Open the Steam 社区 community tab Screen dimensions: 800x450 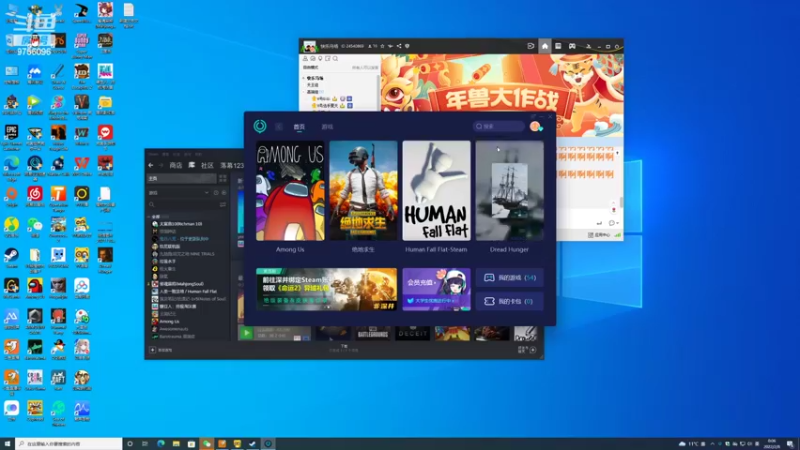207,165
